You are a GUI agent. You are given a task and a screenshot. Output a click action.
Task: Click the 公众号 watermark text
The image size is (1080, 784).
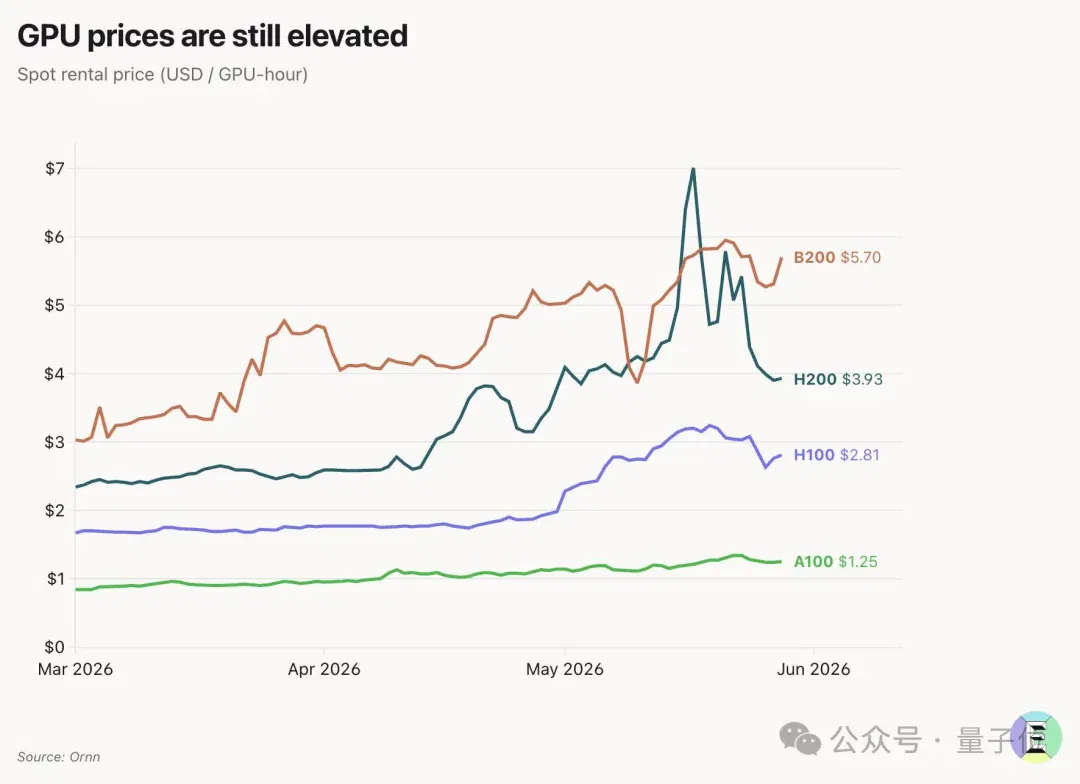(875, 740)
